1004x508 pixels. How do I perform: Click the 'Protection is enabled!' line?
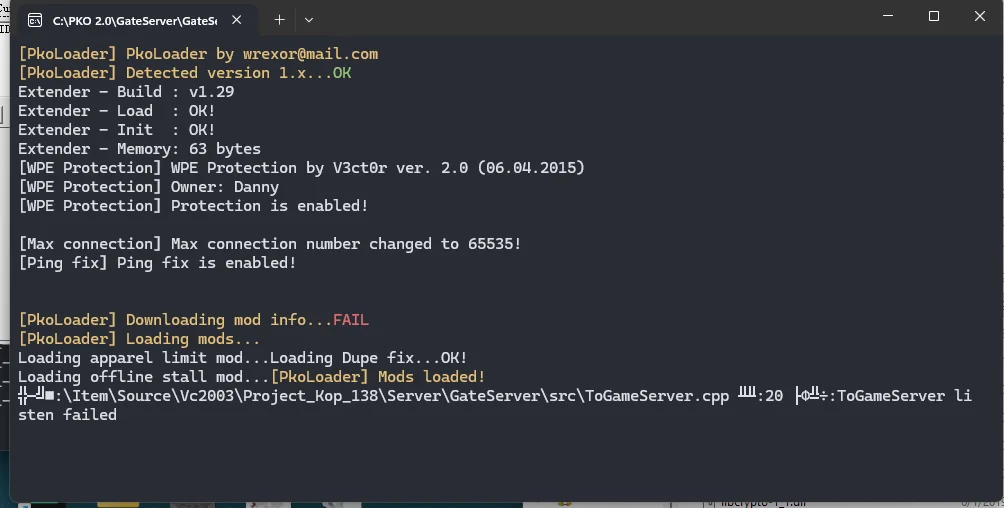point(194,206)
